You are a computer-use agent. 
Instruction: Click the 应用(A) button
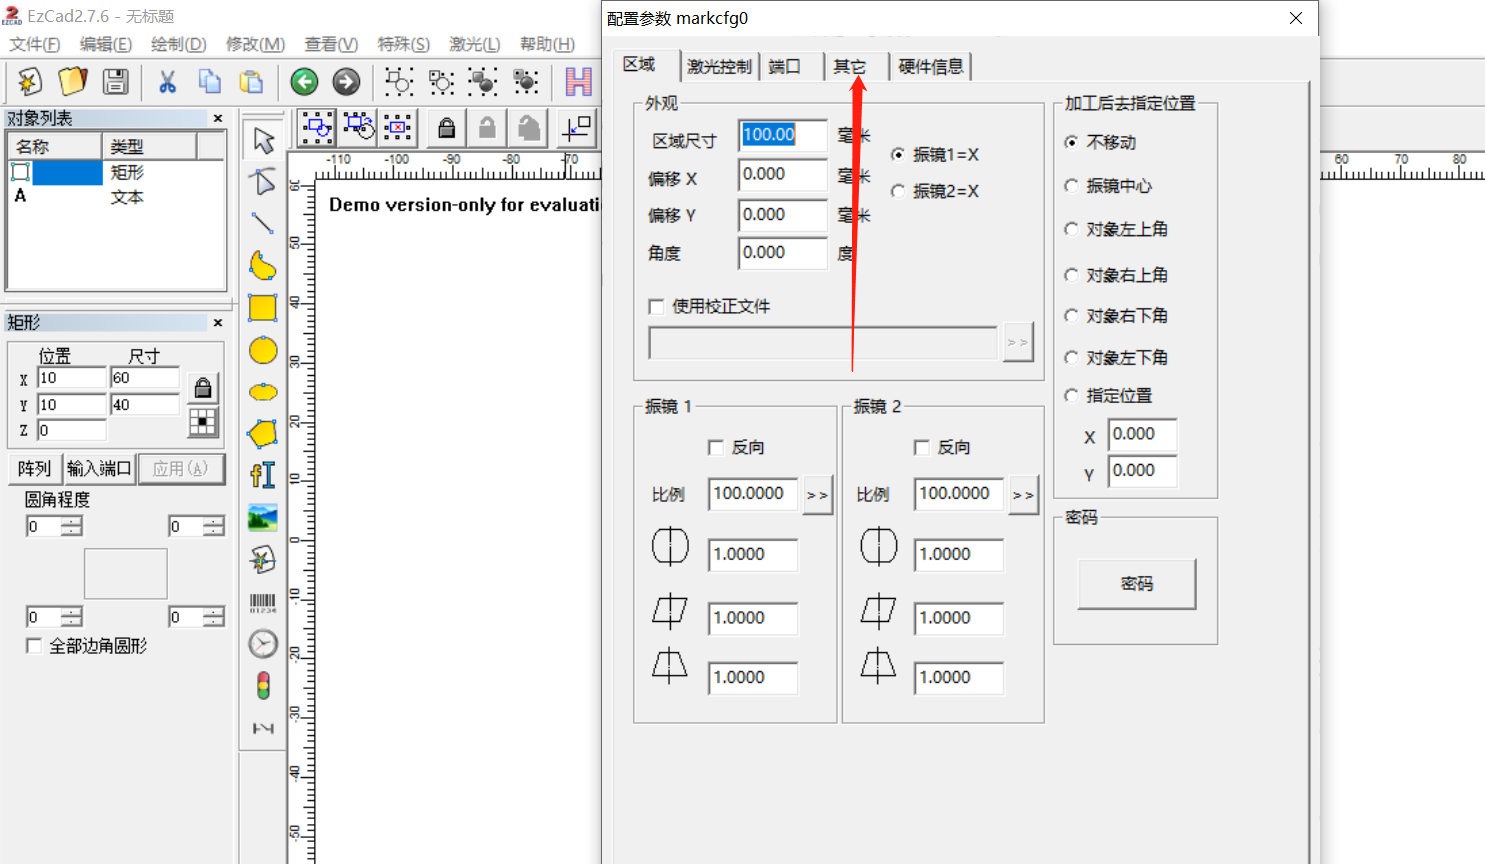click(x=181, y=468)
